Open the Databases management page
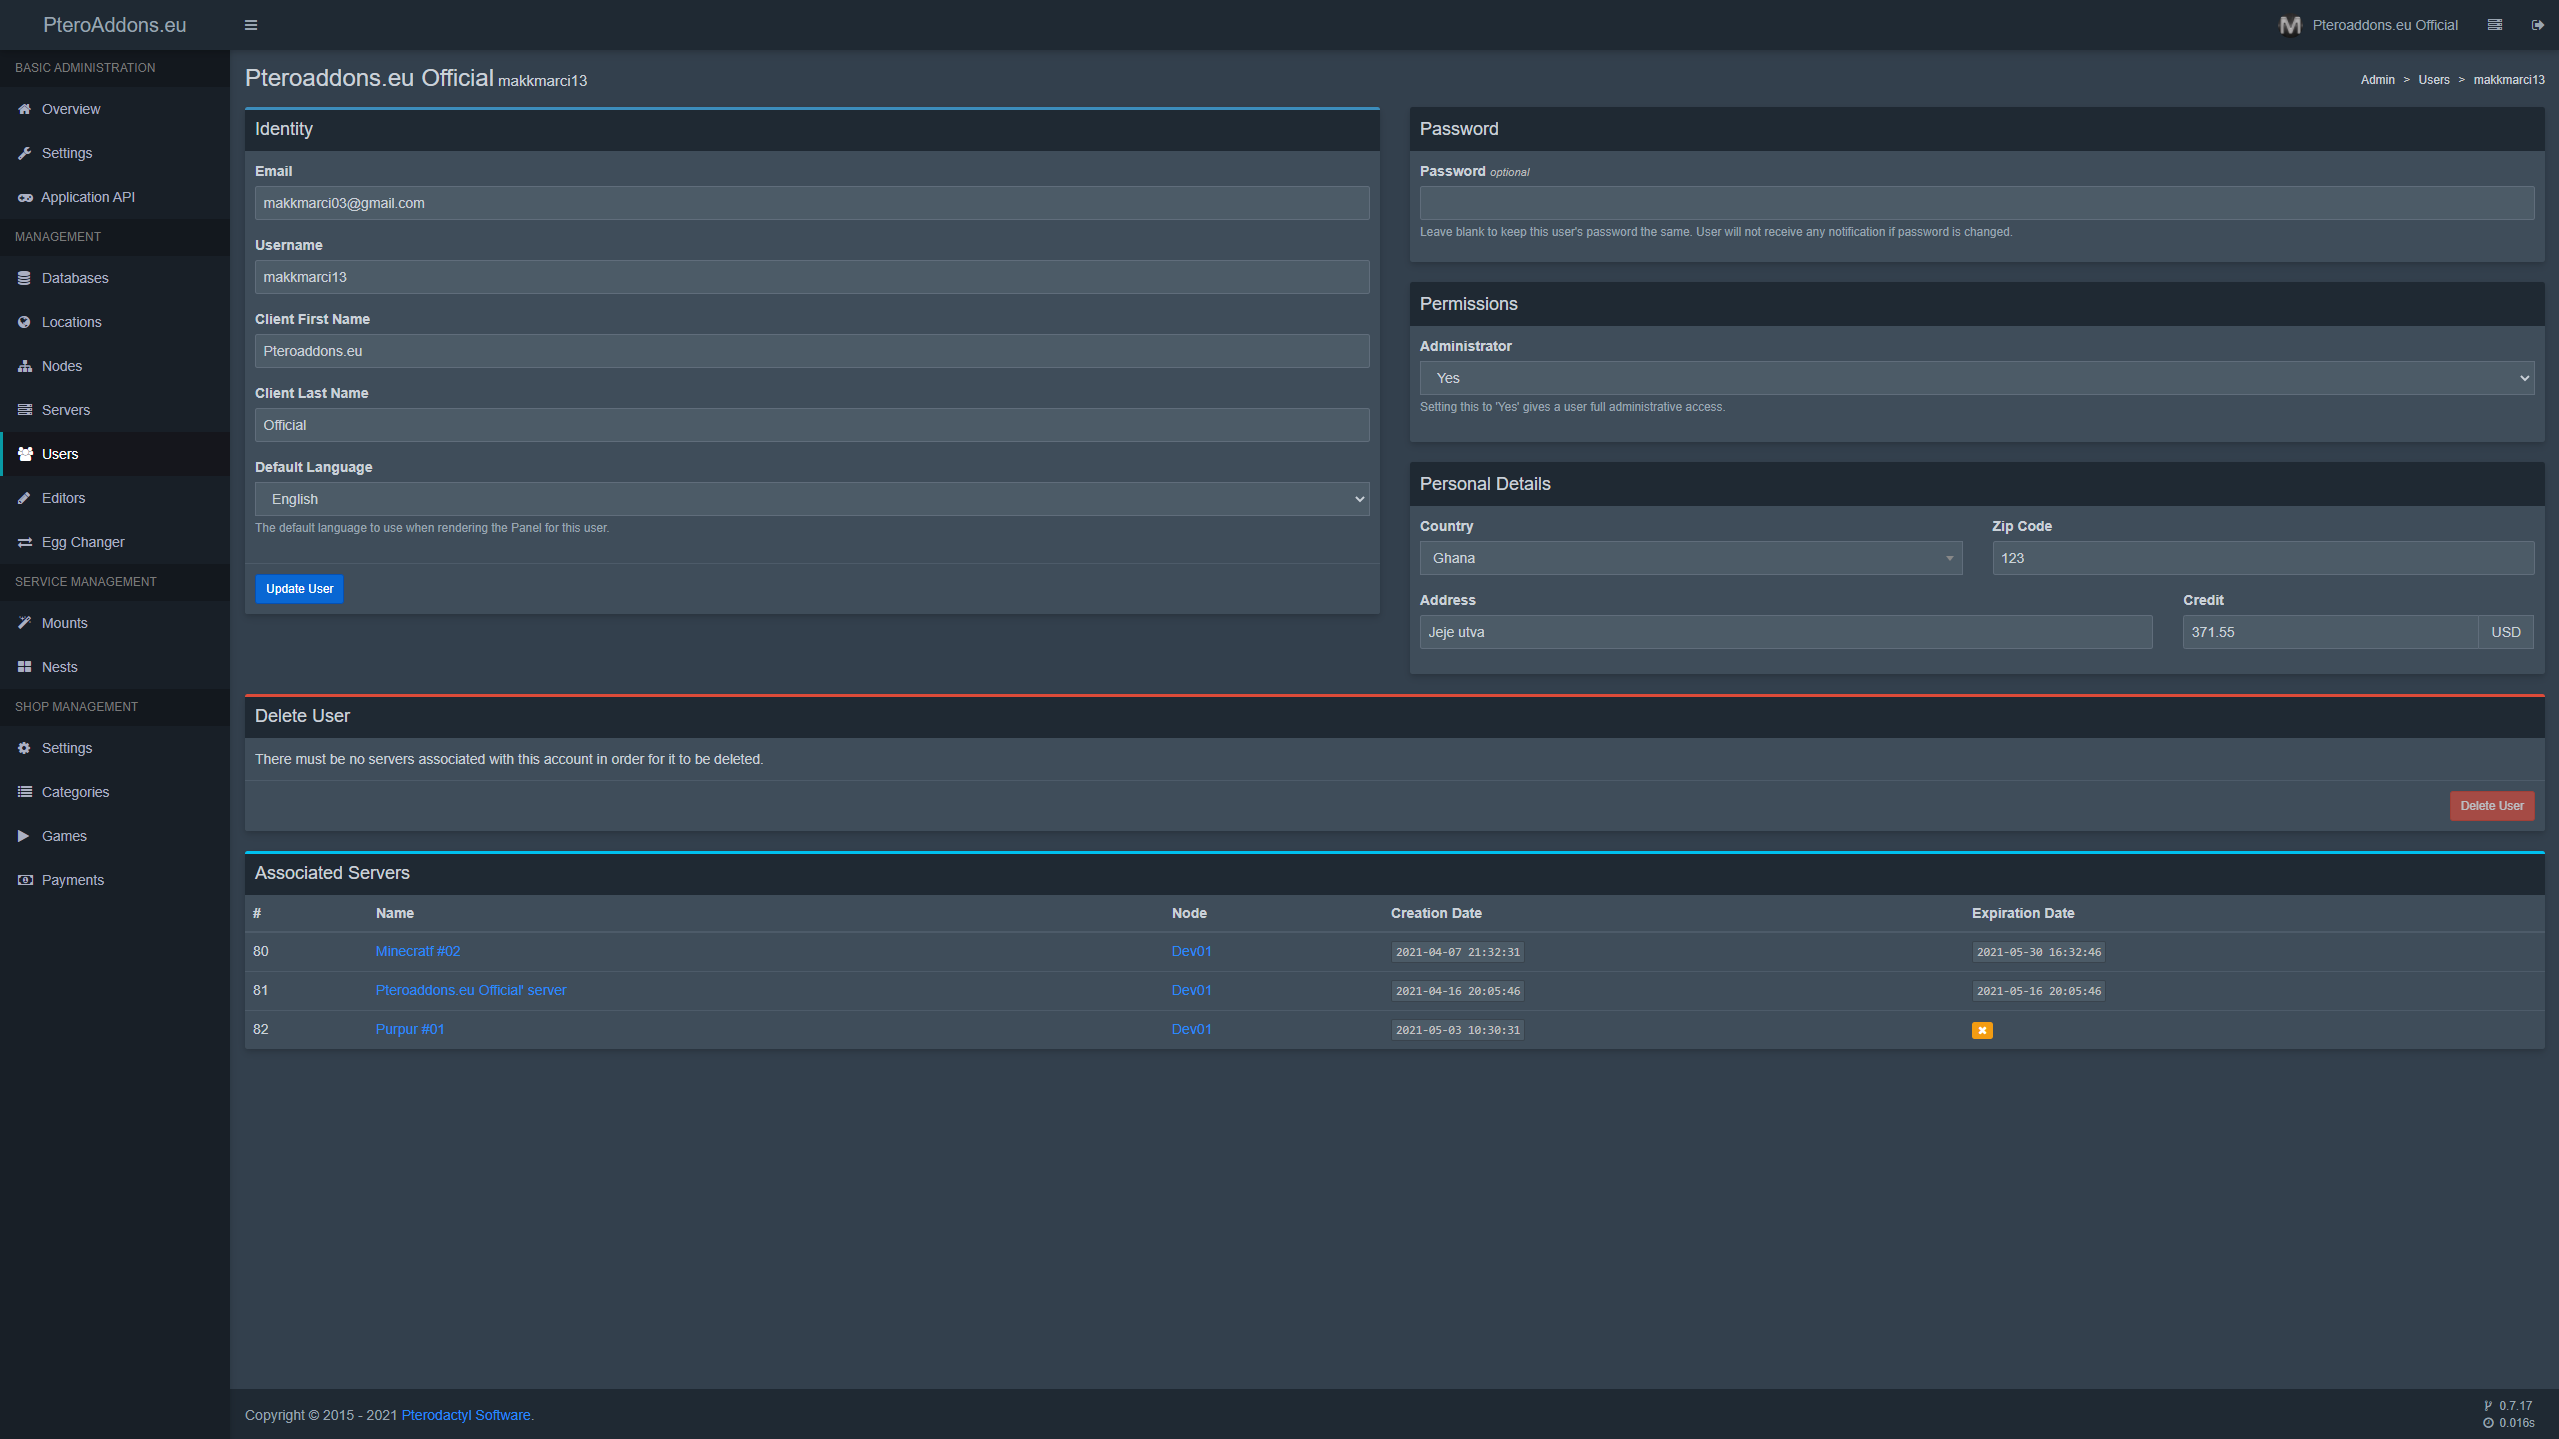 tap(74, 278)
